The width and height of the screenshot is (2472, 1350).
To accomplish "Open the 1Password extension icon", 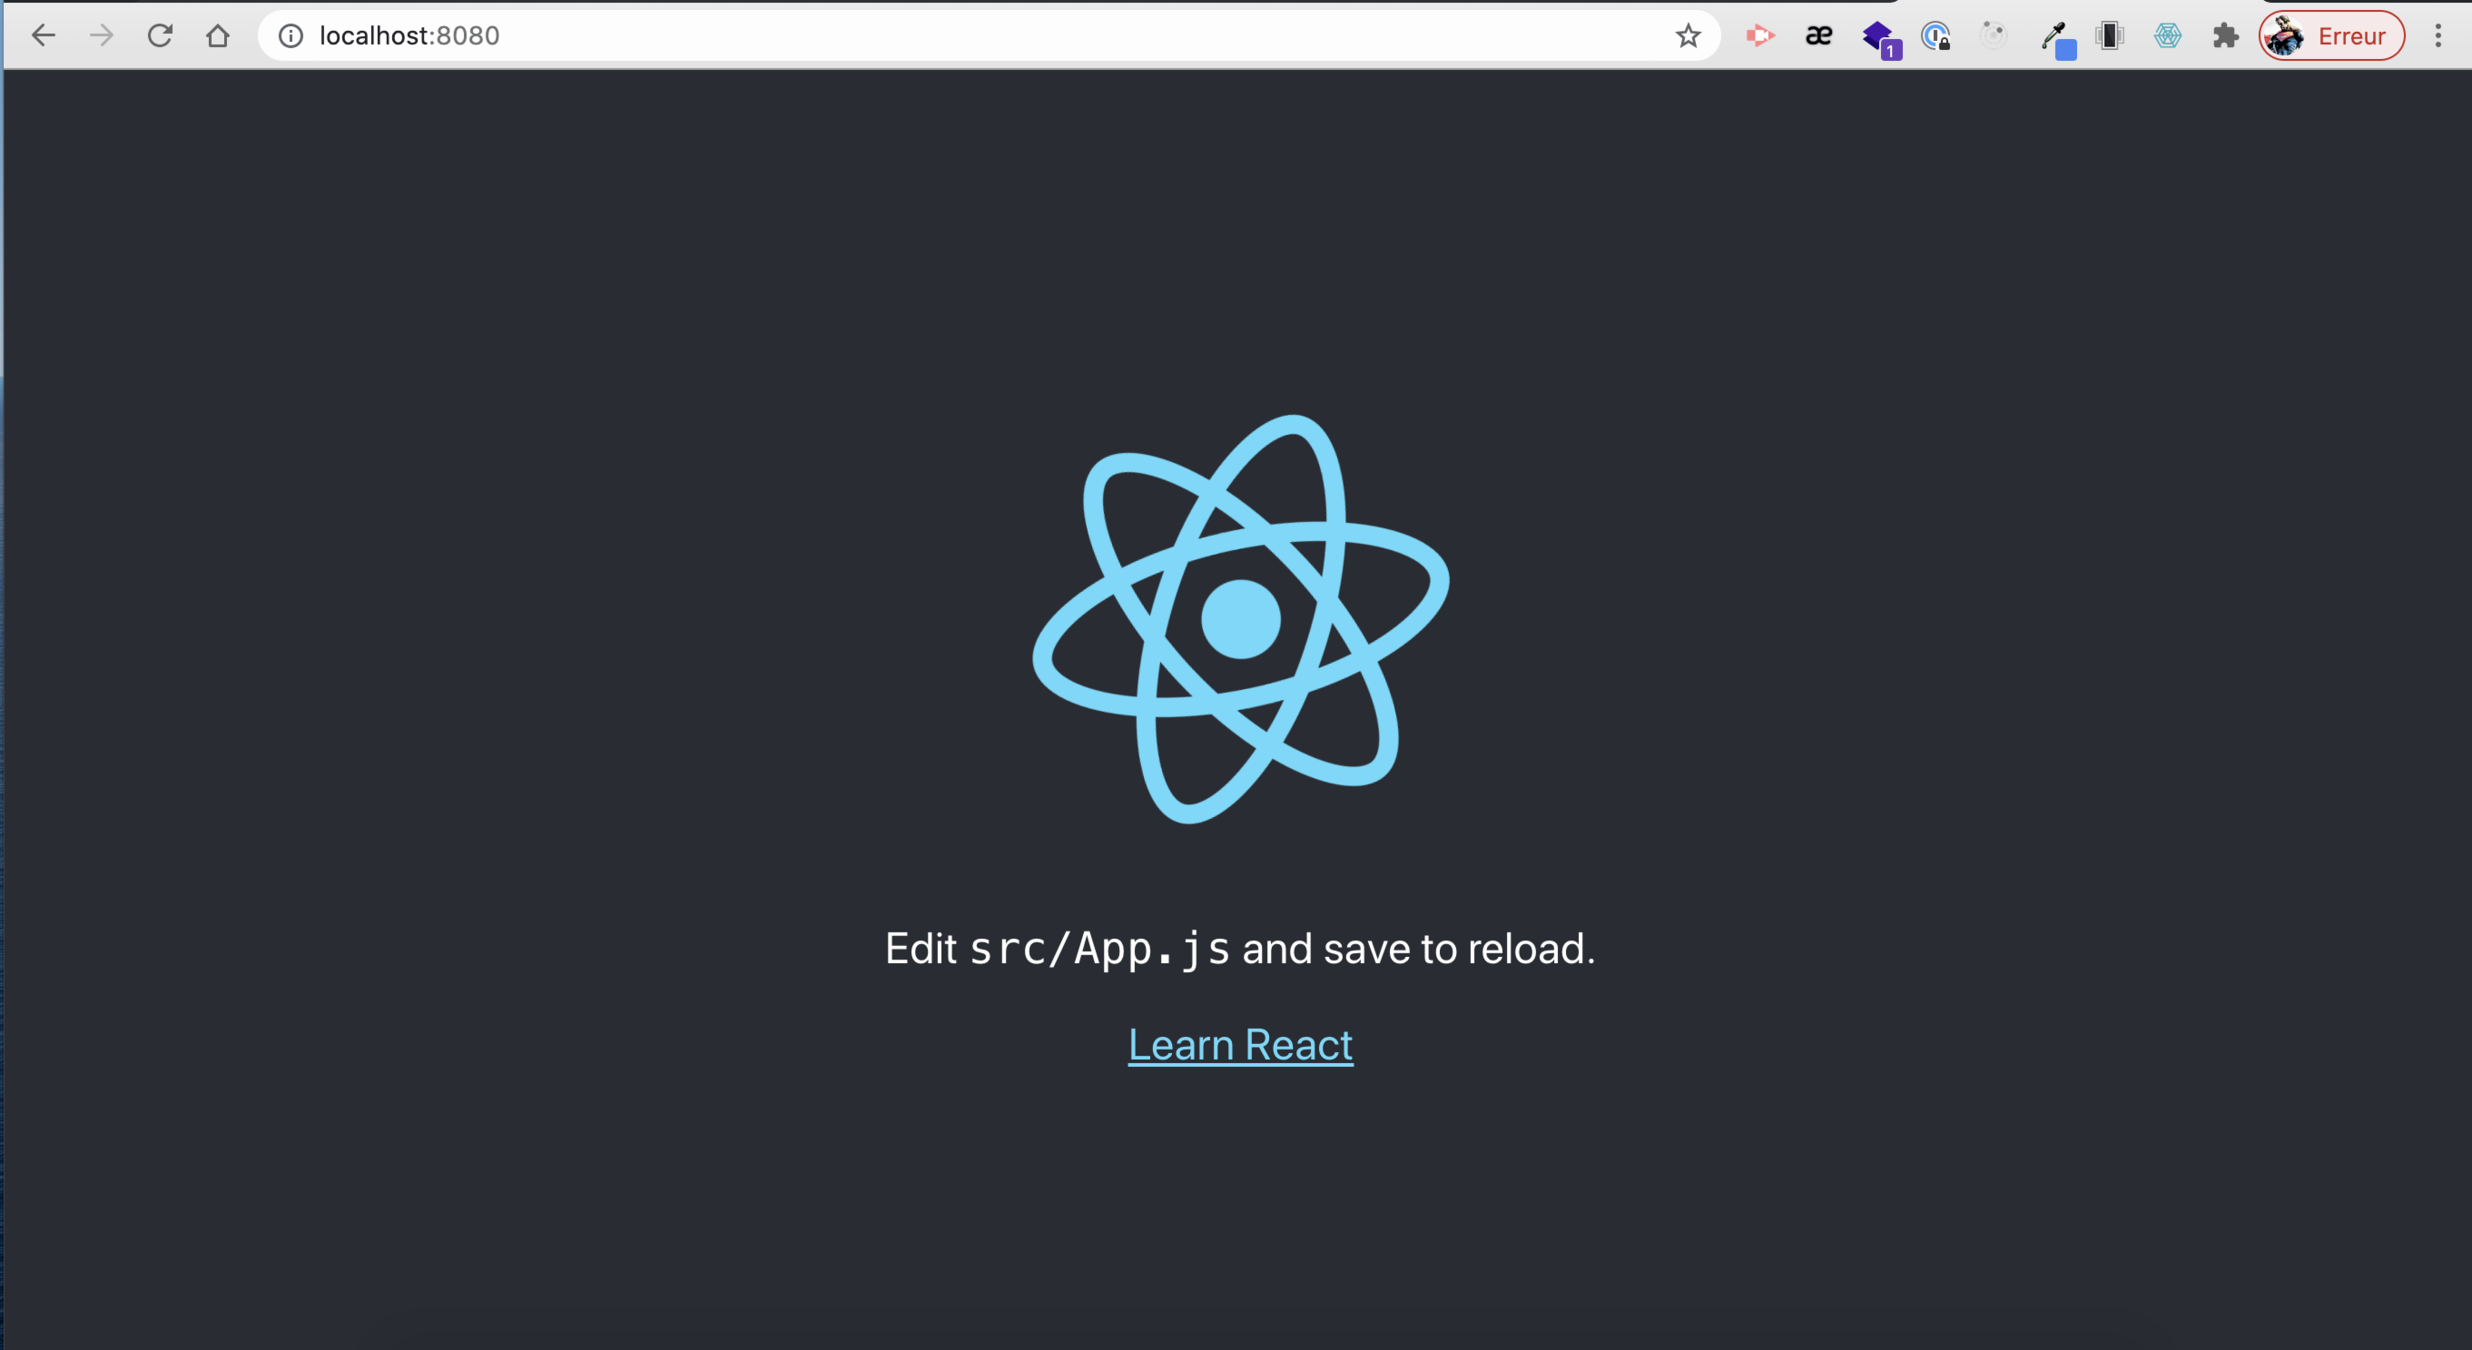I will [1936, 37].
